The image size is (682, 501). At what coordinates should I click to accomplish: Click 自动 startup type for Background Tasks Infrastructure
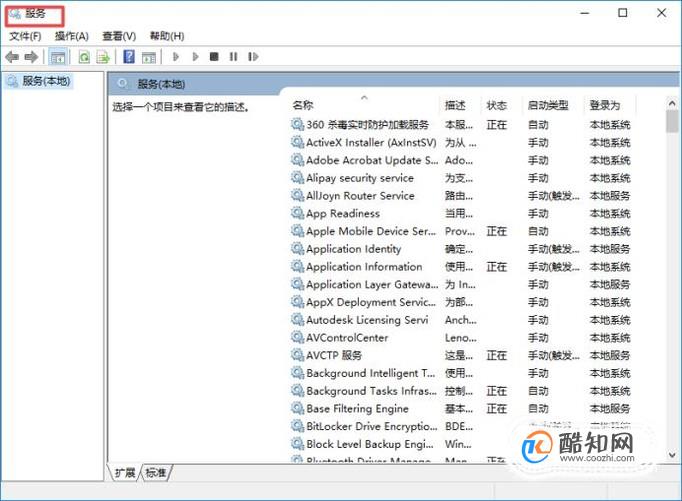[538, 391]
